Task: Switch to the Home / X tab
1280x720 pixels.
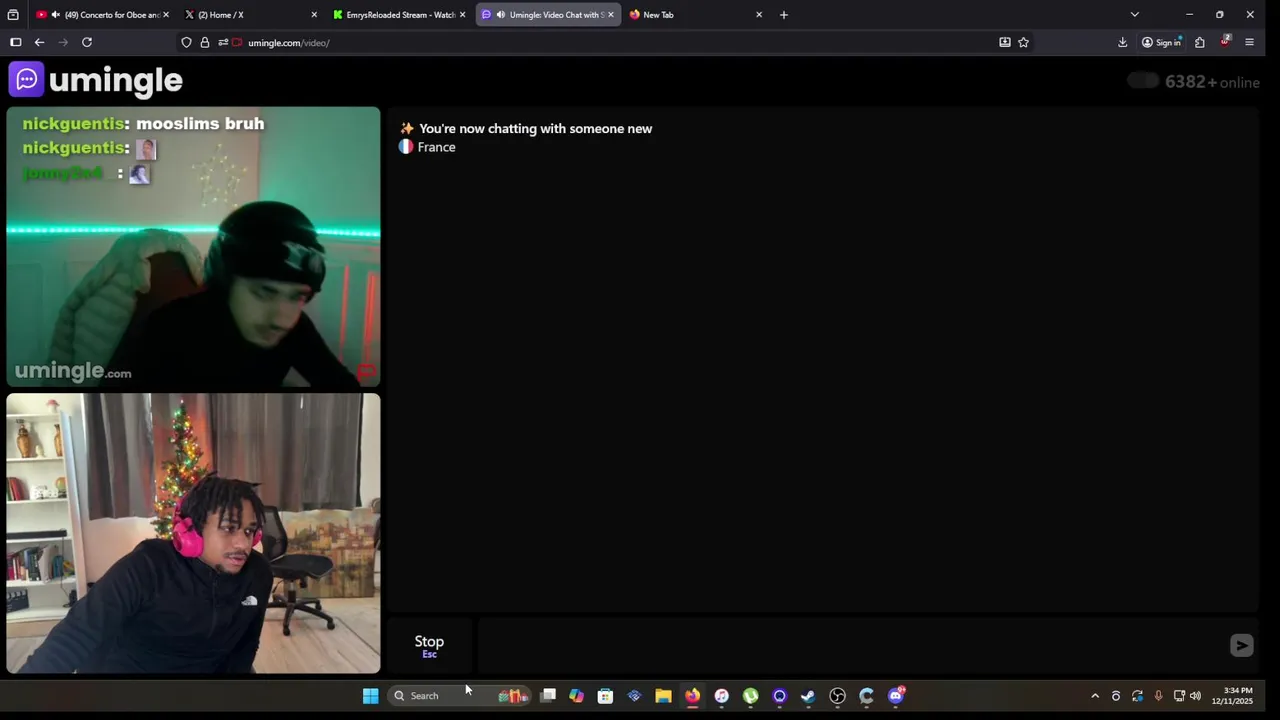Action: pyautogui.click(x=250, y=15)
